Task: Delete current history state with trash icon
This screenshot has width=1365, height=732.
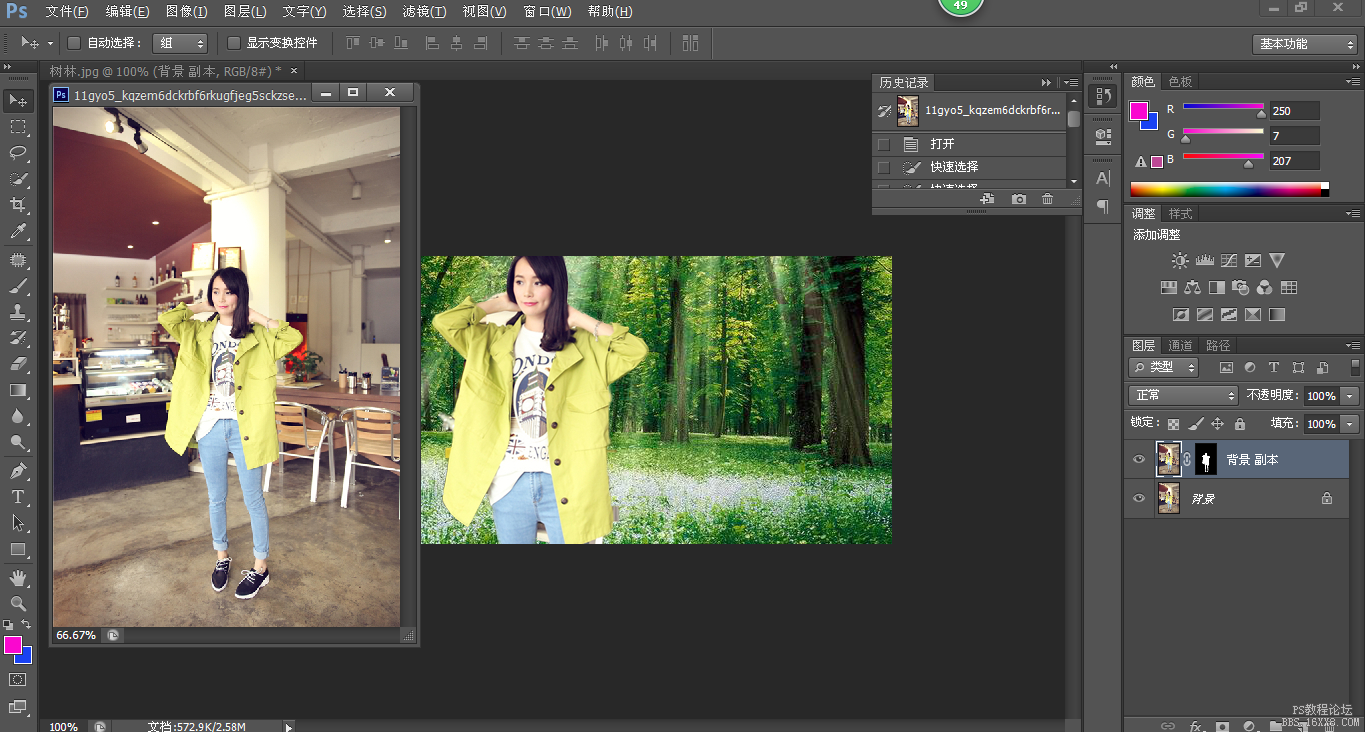Action: (1047, 199)
